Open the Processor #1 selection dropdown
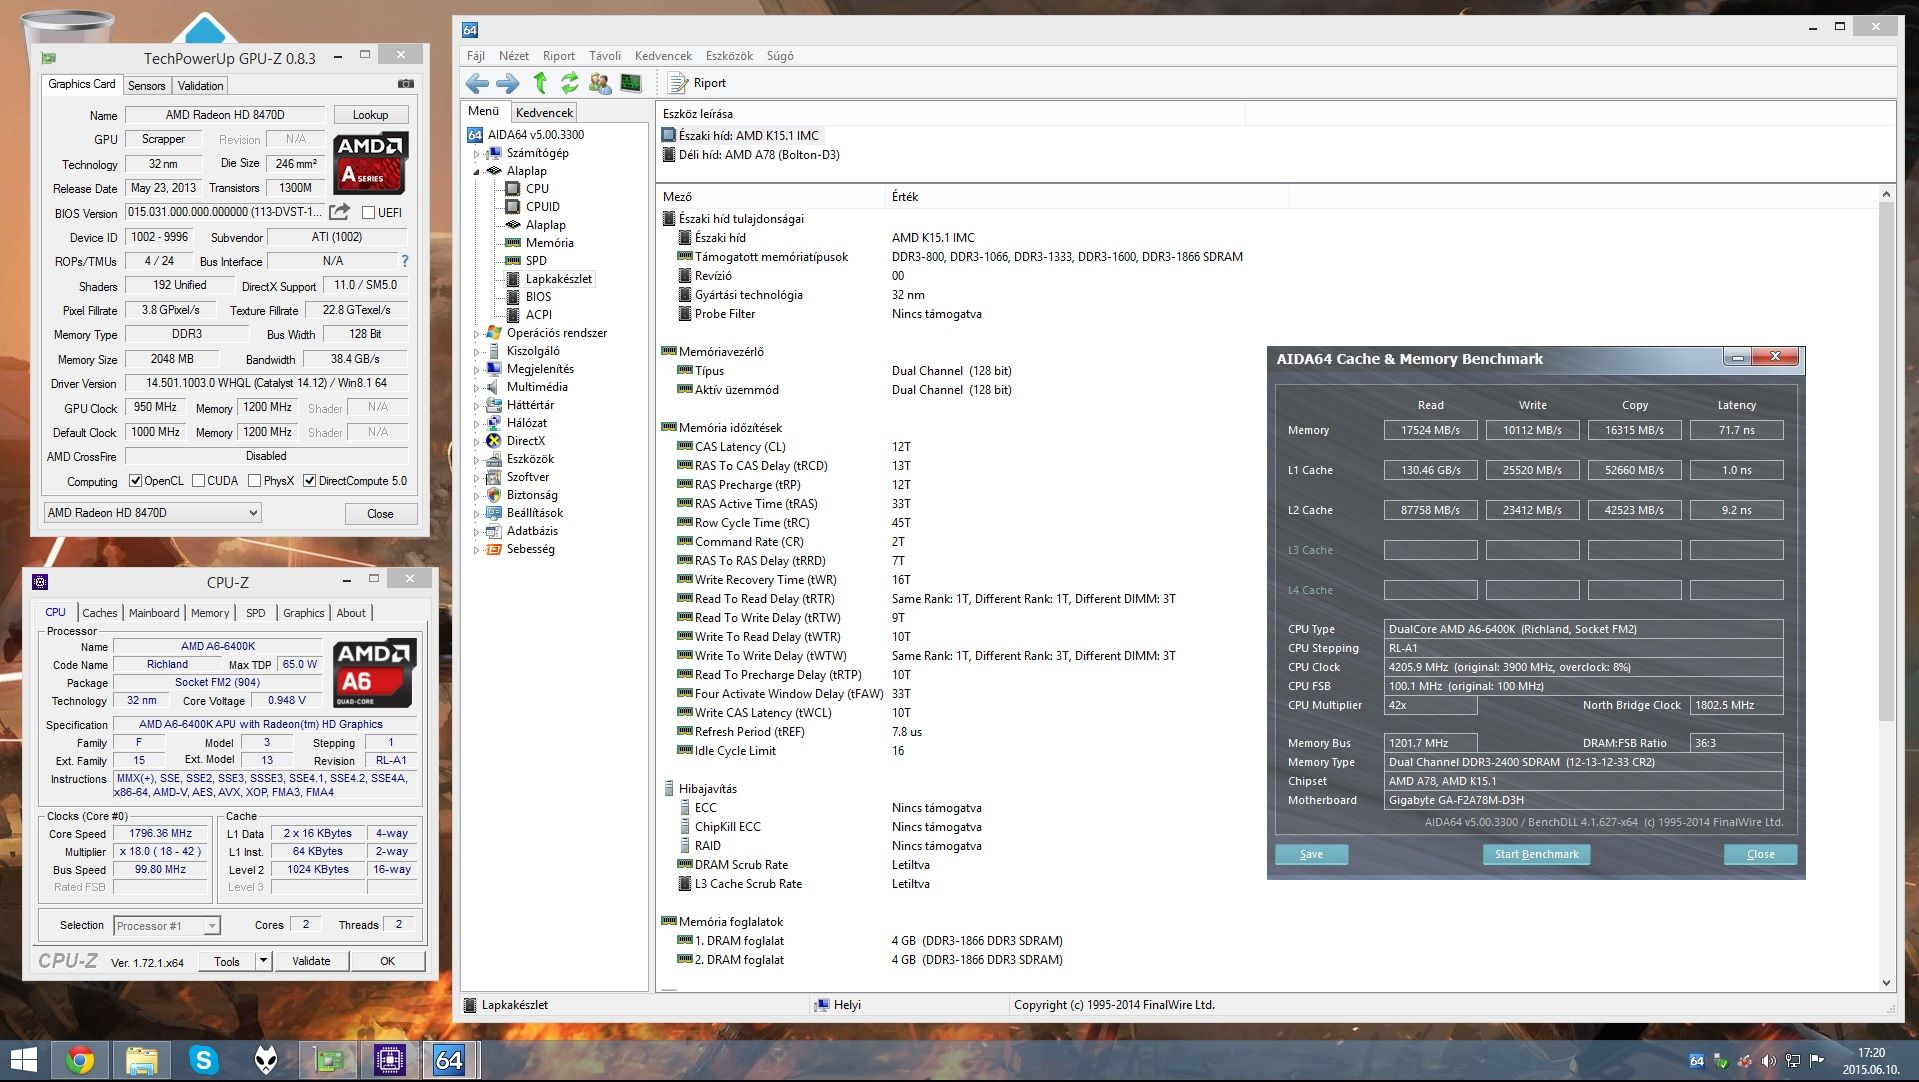 pyautogui.click(x=166, y=926)
